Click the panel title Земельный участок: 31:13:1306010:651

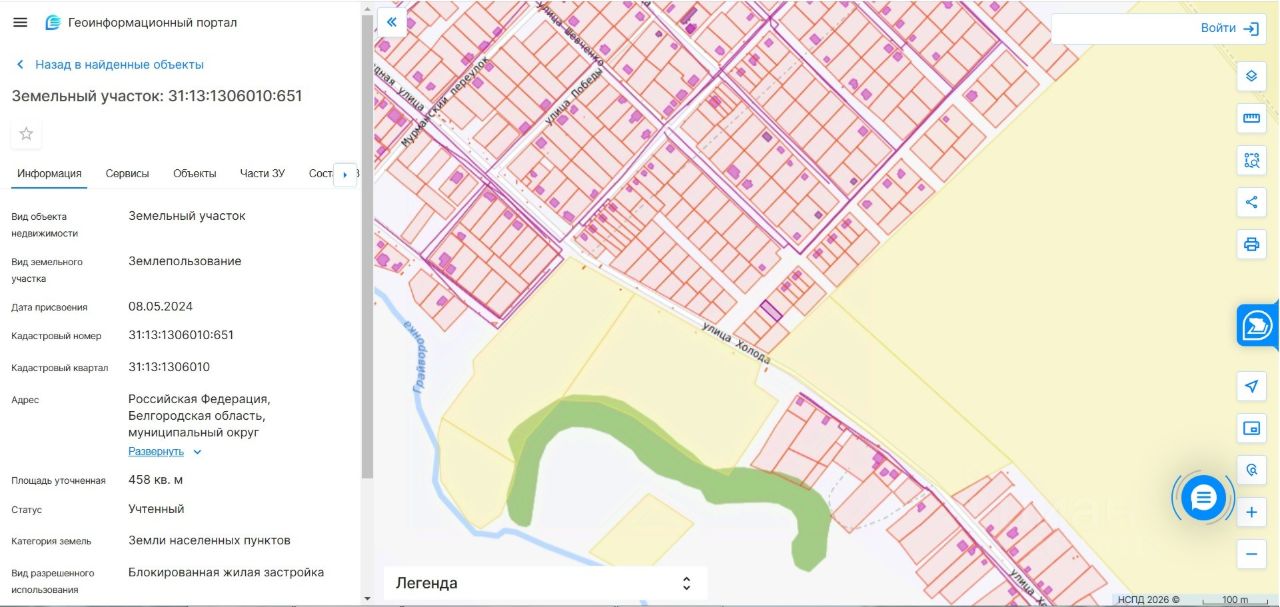(x=157, y=96)
